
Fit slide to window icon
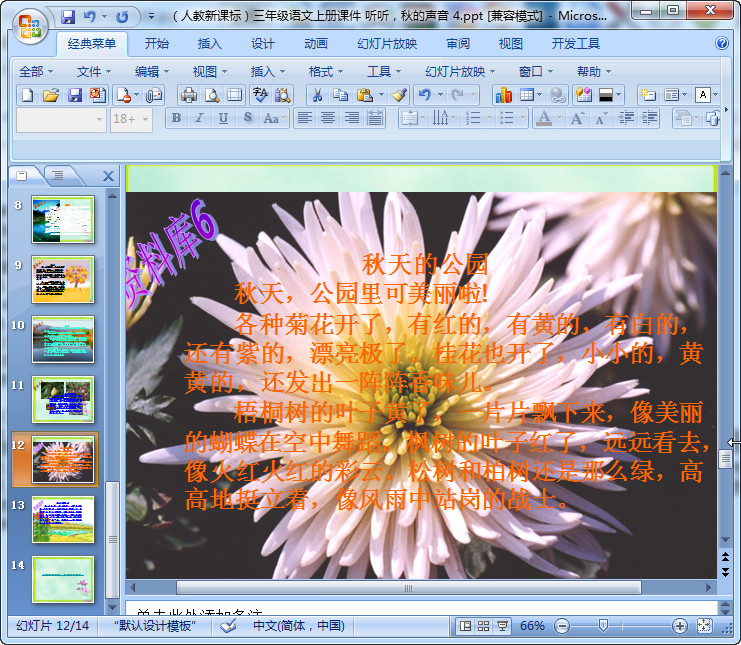click(704, 626)
